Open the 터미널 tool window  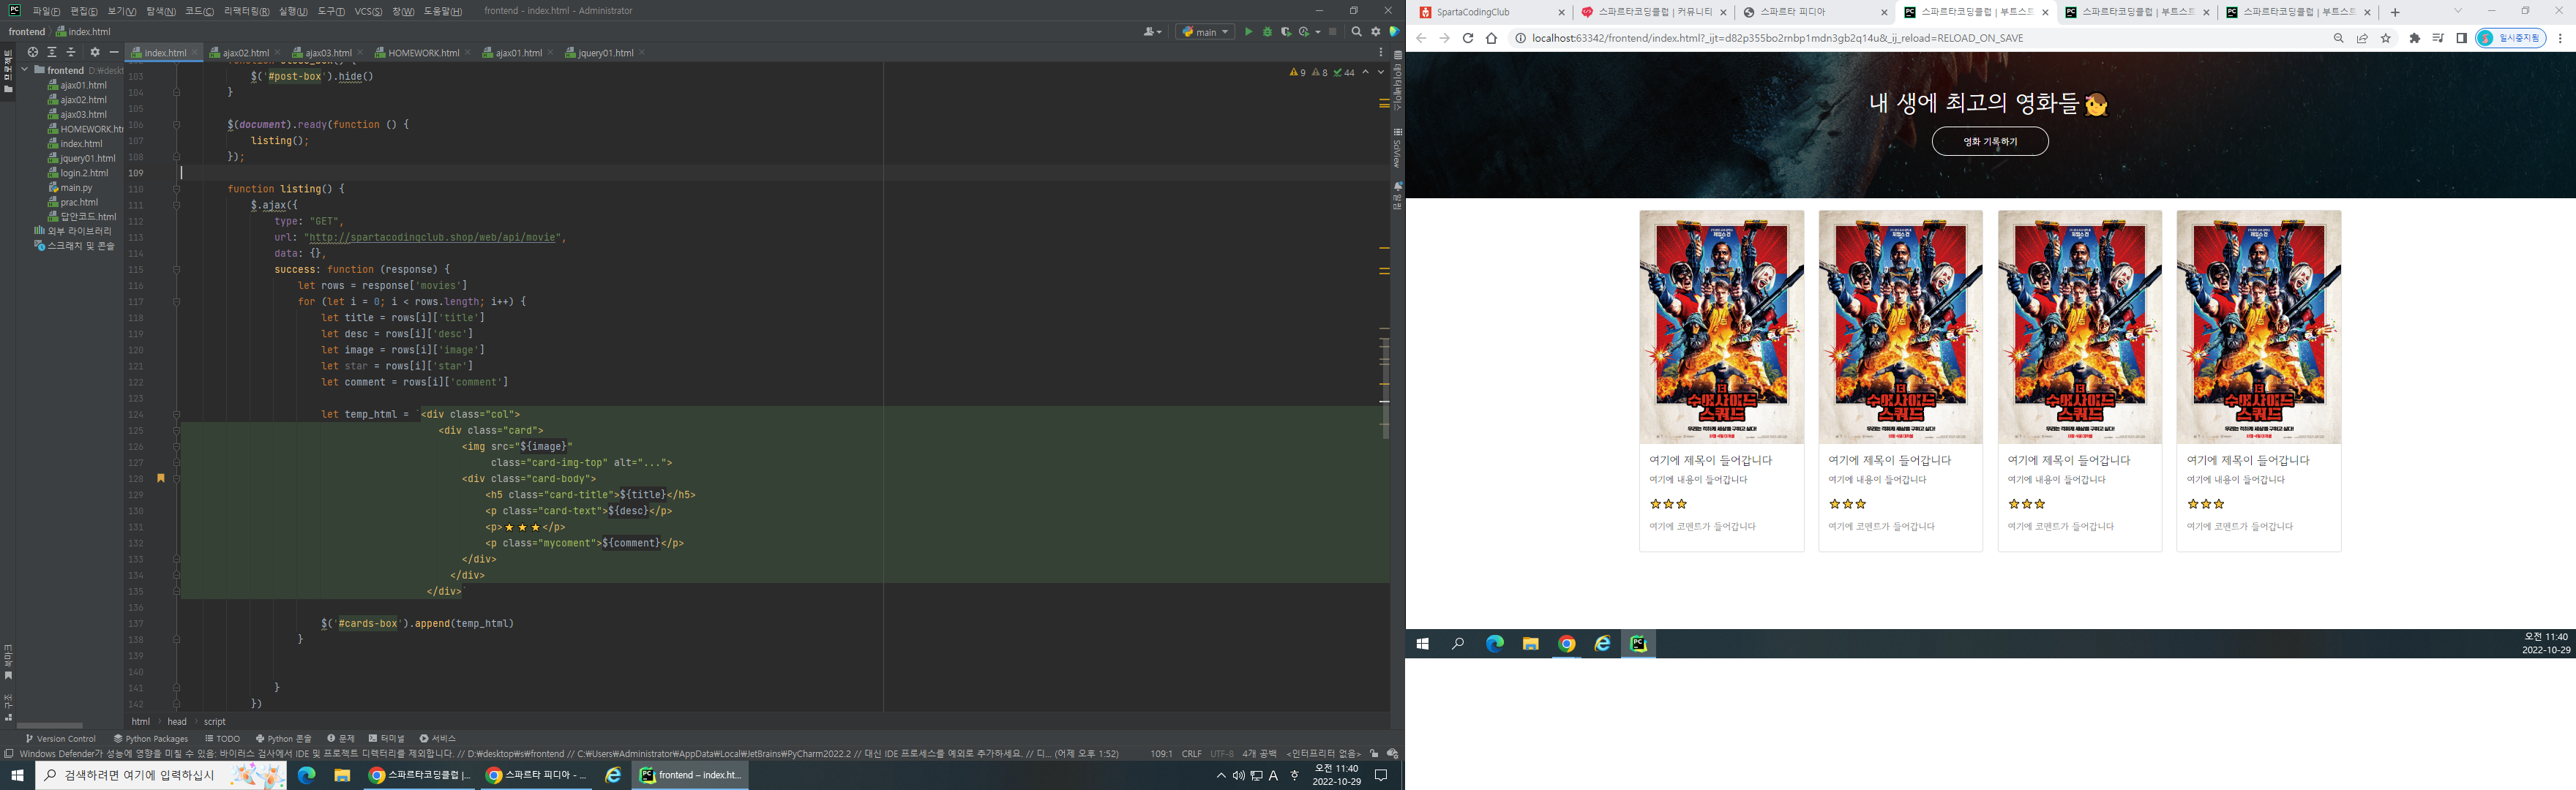pyautogui.click(x=387, y=738)
